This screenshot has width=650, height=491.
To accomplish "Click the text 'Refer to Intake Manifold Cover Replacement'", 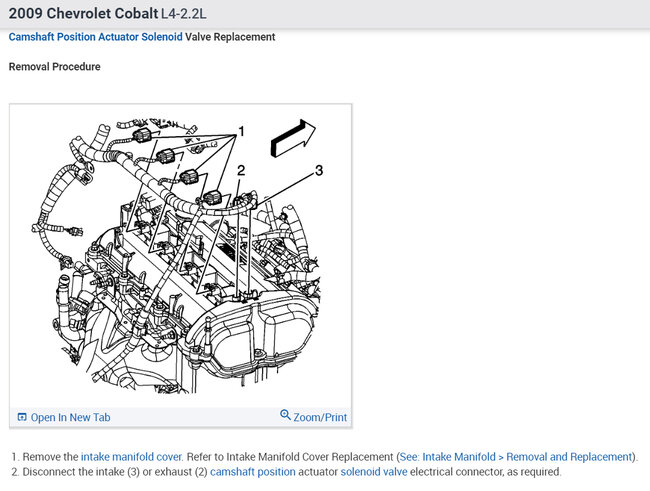I will pos(289,457).
